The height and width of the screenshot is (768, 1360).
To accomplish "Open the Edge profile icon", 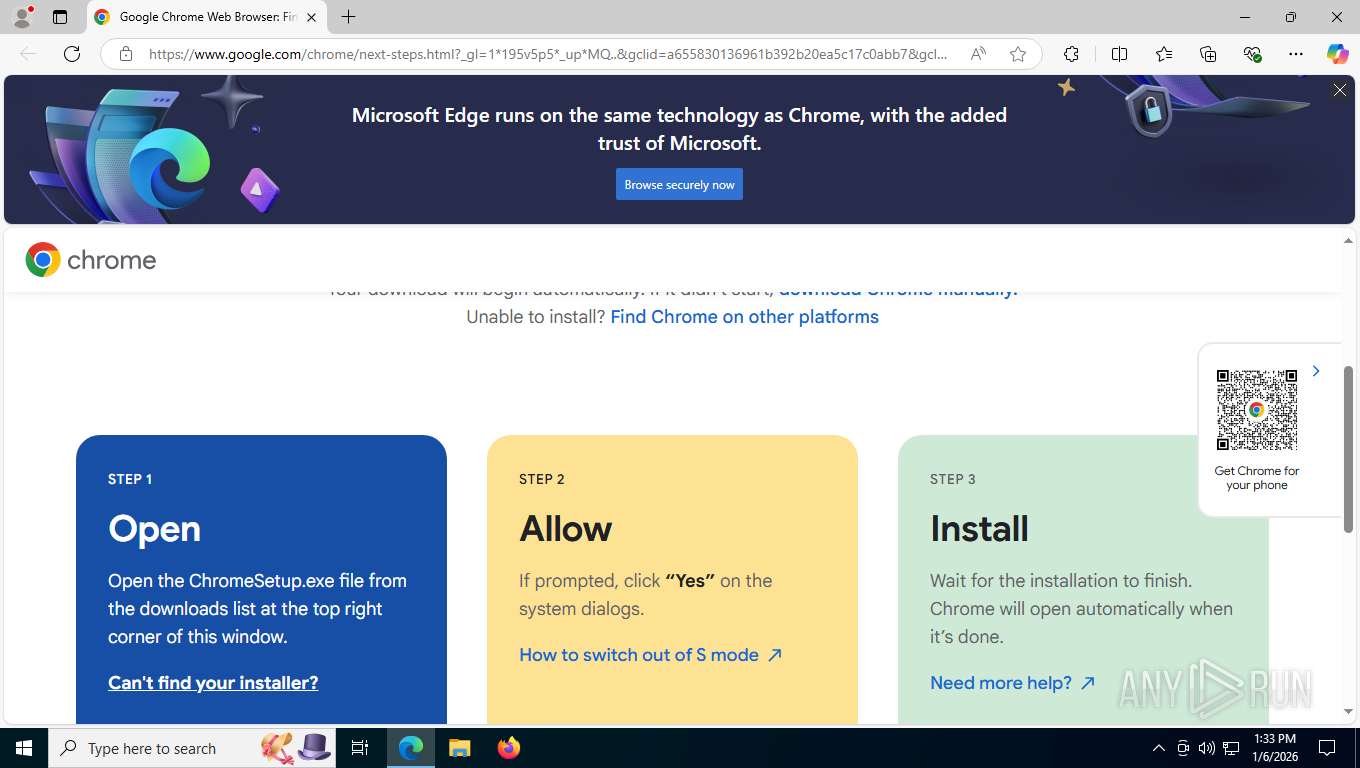I will [x=22, y=17].
